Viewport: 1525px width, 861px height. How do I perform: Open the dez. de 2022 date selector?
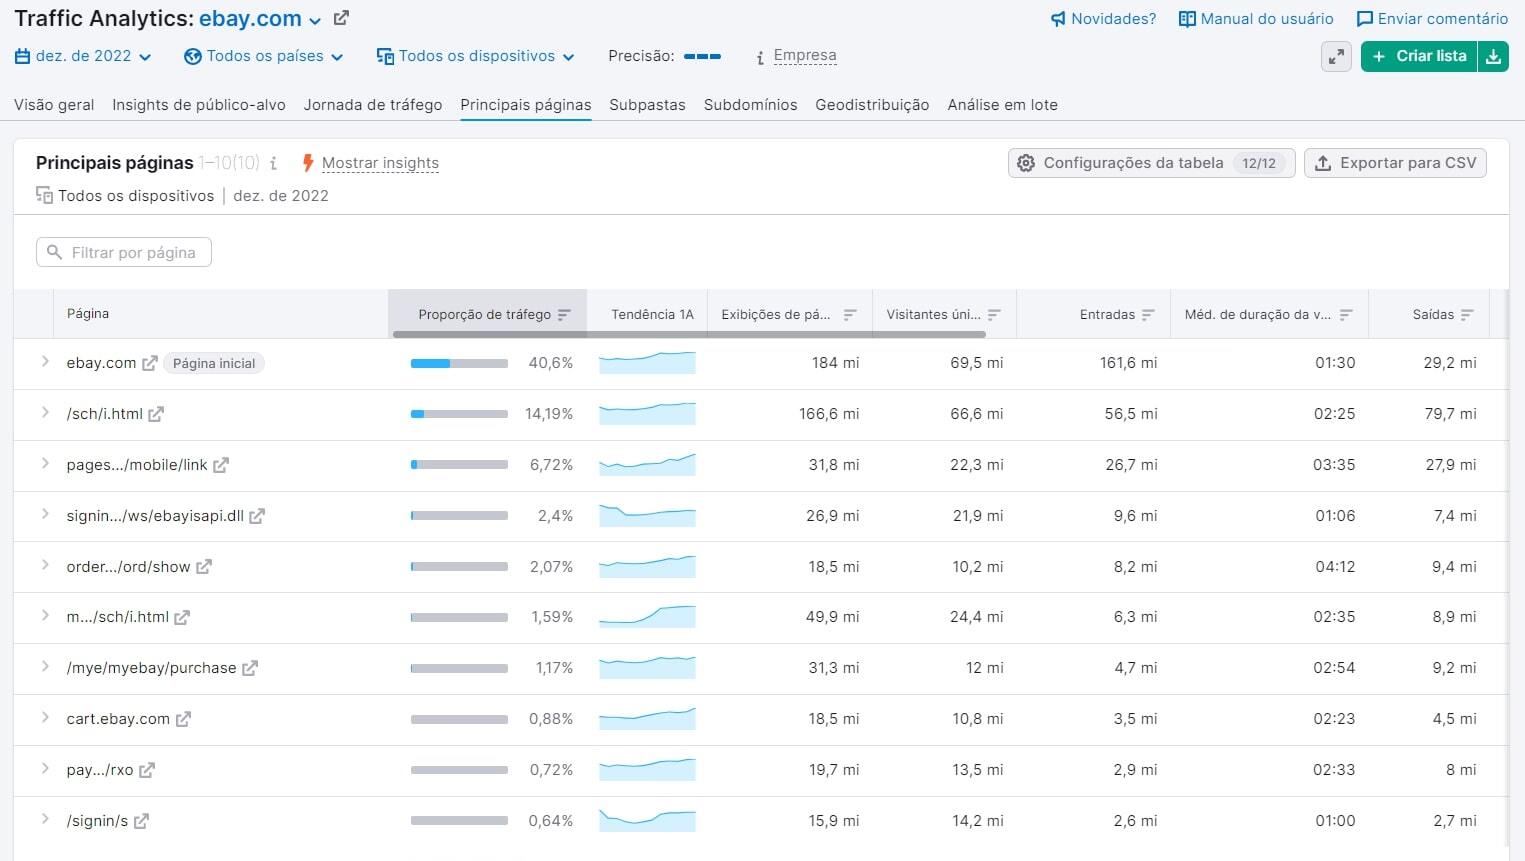tap(83, 57)
